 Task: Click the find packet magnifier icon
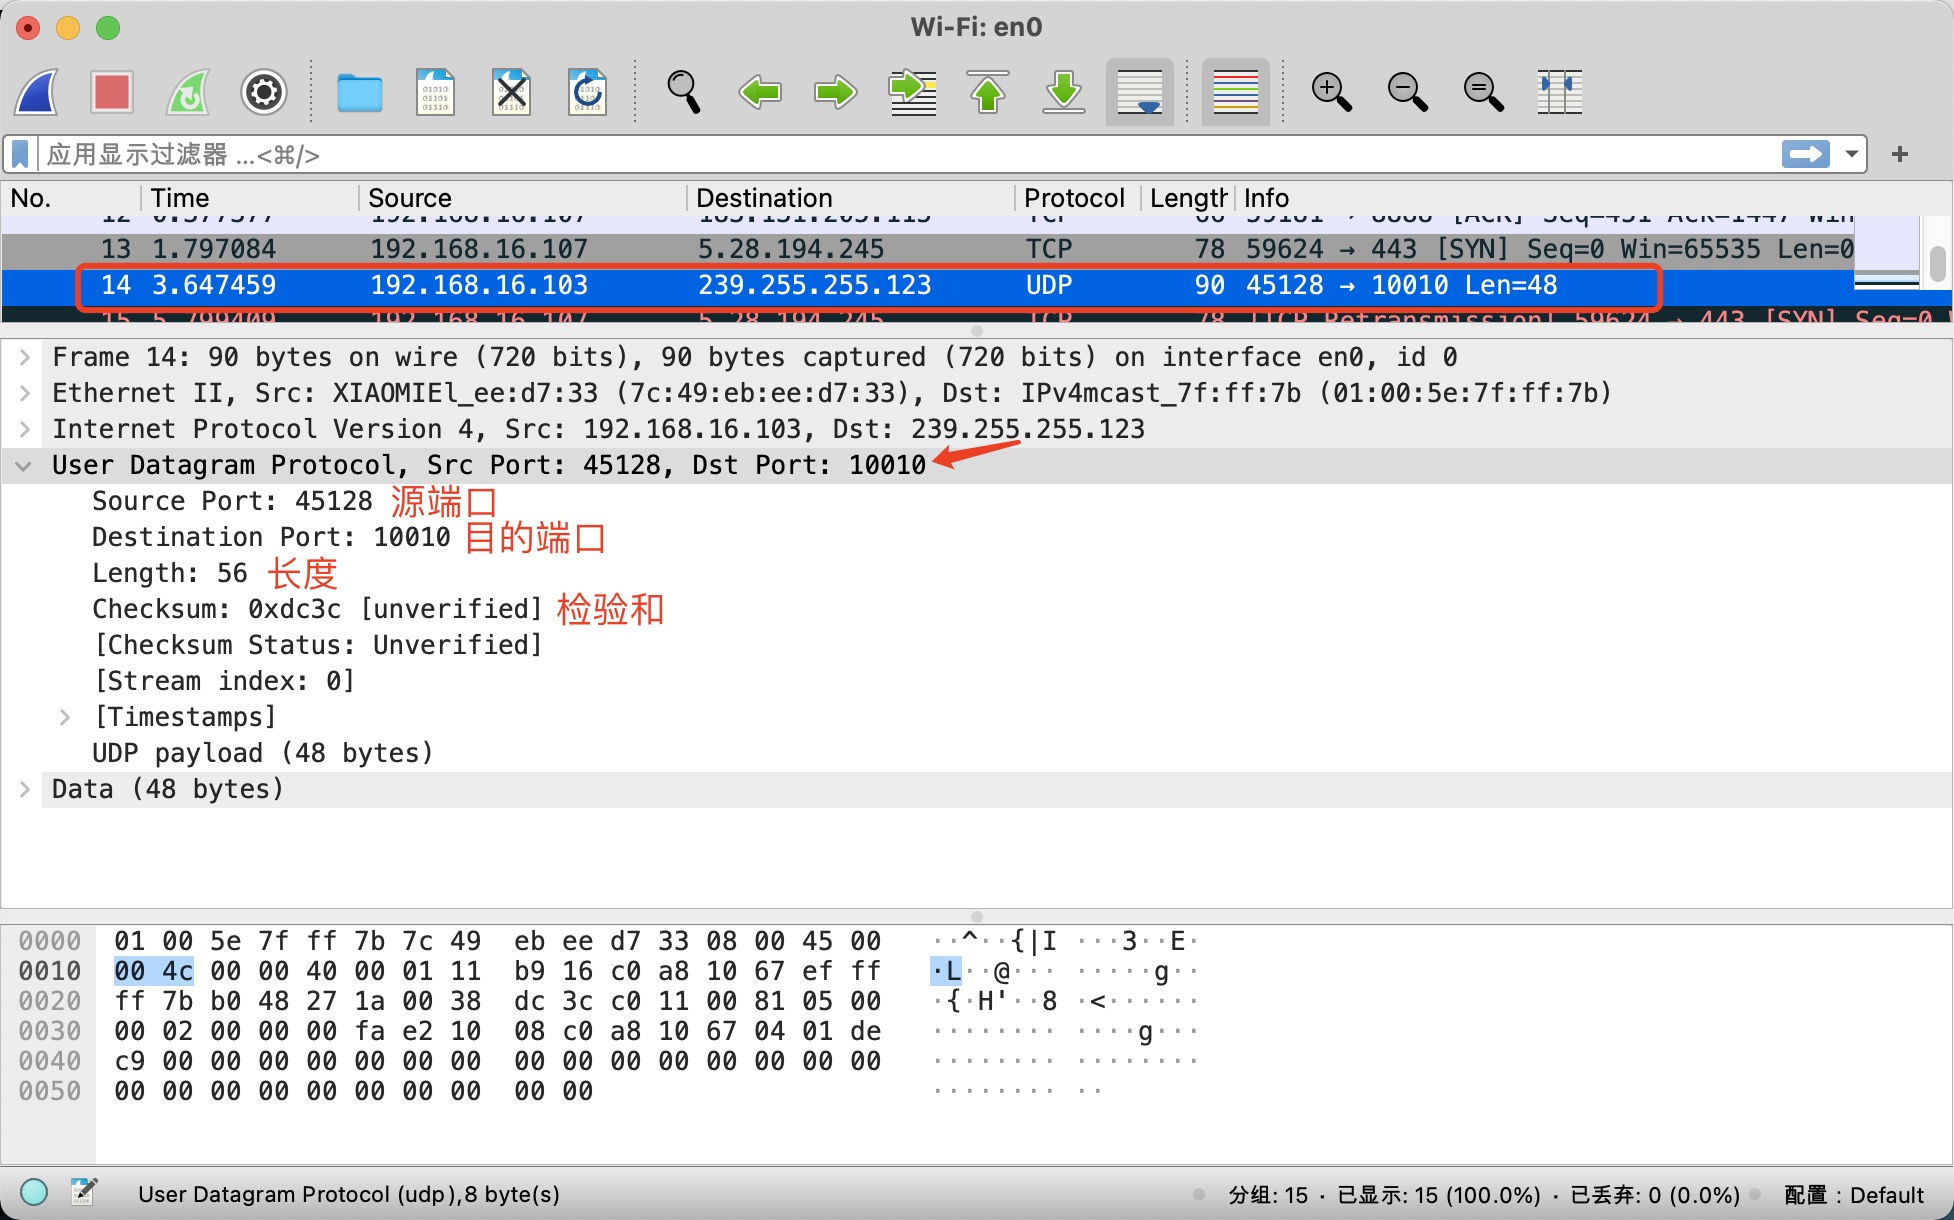[x=683, y=93]
